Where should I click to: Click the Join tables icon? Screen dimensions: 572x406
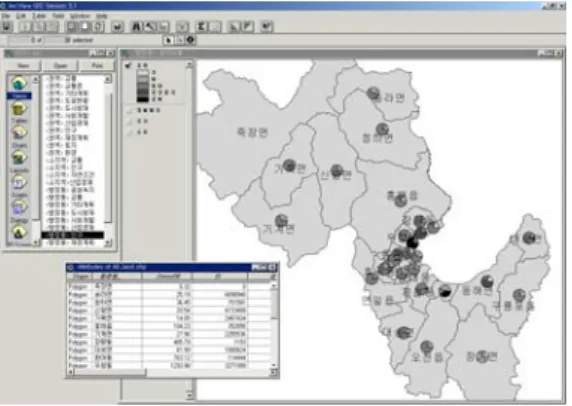click(182, 26)
